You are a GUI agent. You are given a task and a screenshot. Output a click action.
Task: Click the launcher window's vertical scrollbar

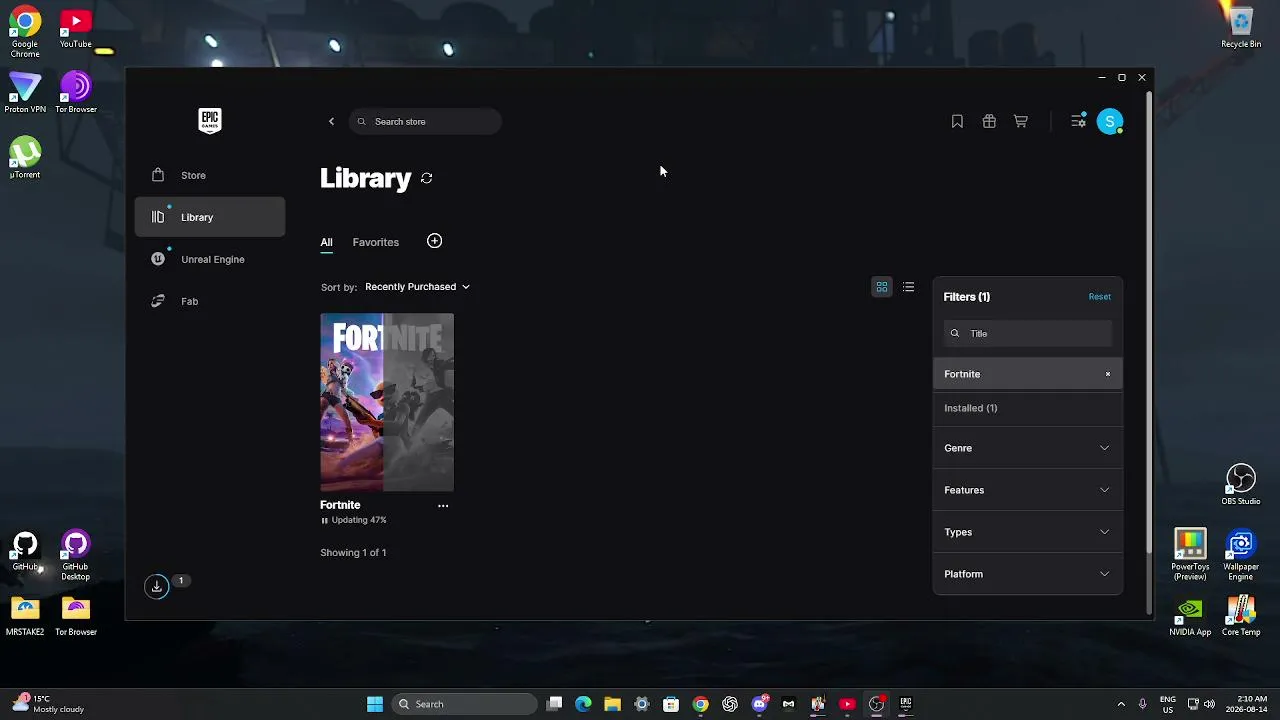click(x=1149, y=320)
